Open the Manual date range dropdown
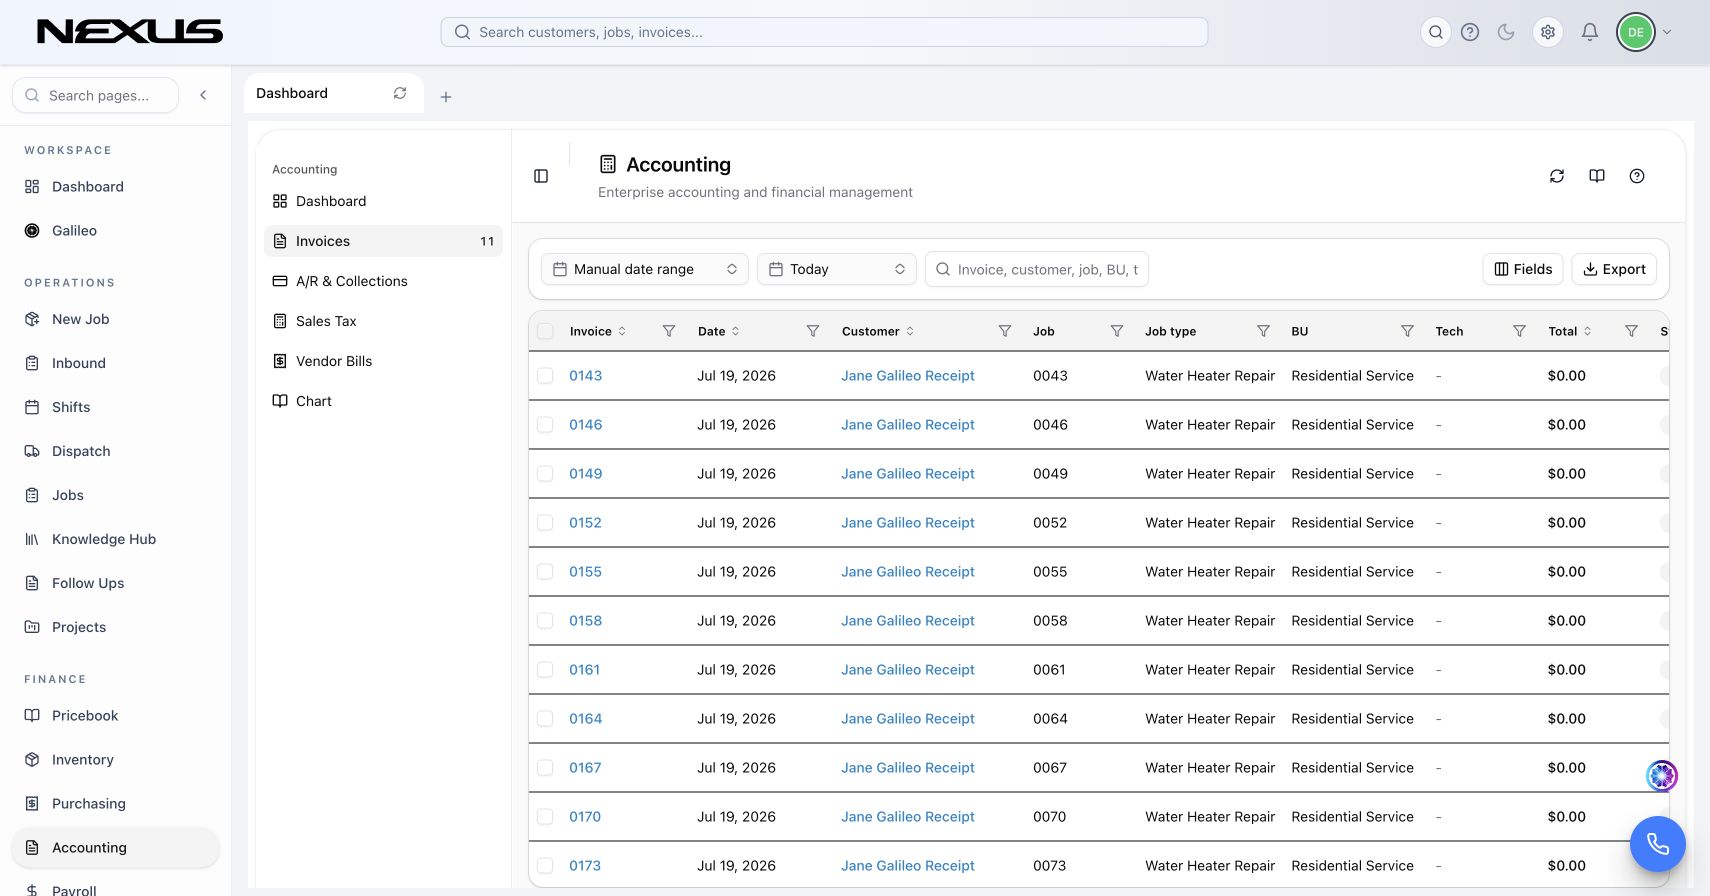 [x=645, y=269]
